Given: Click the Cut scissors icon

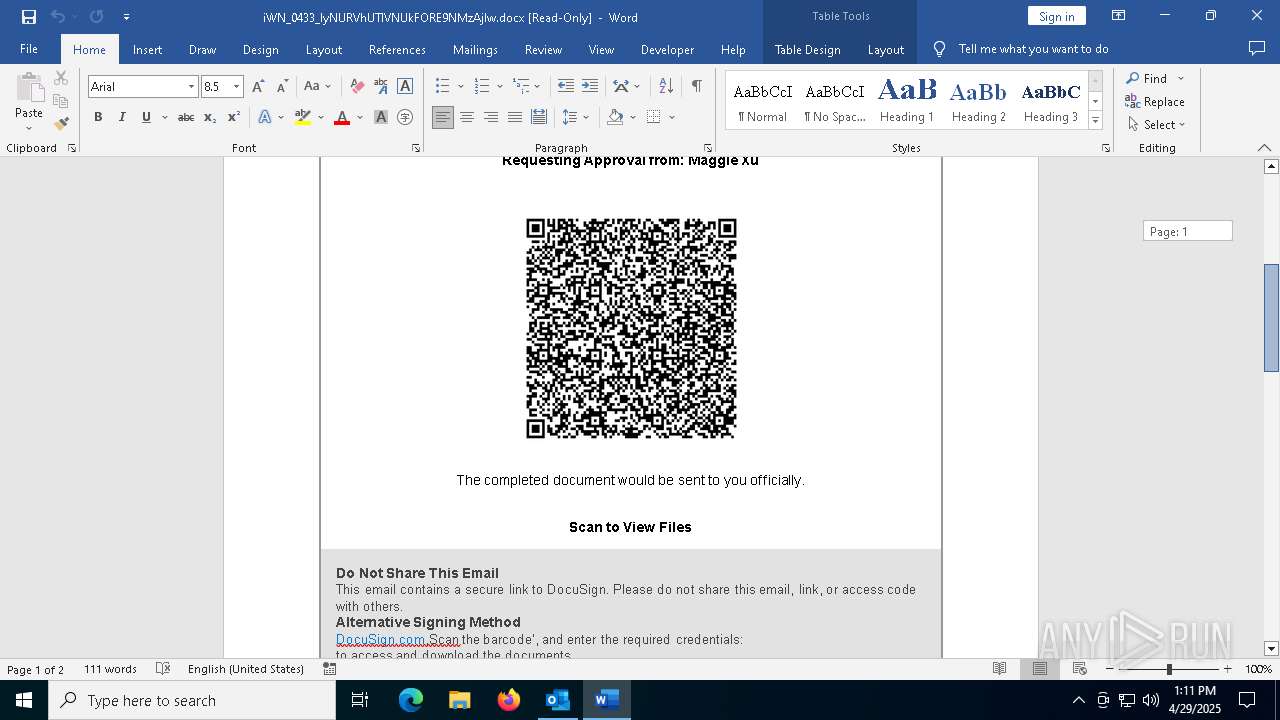Looking at the screenshot, I should click(x=61, y=78).
